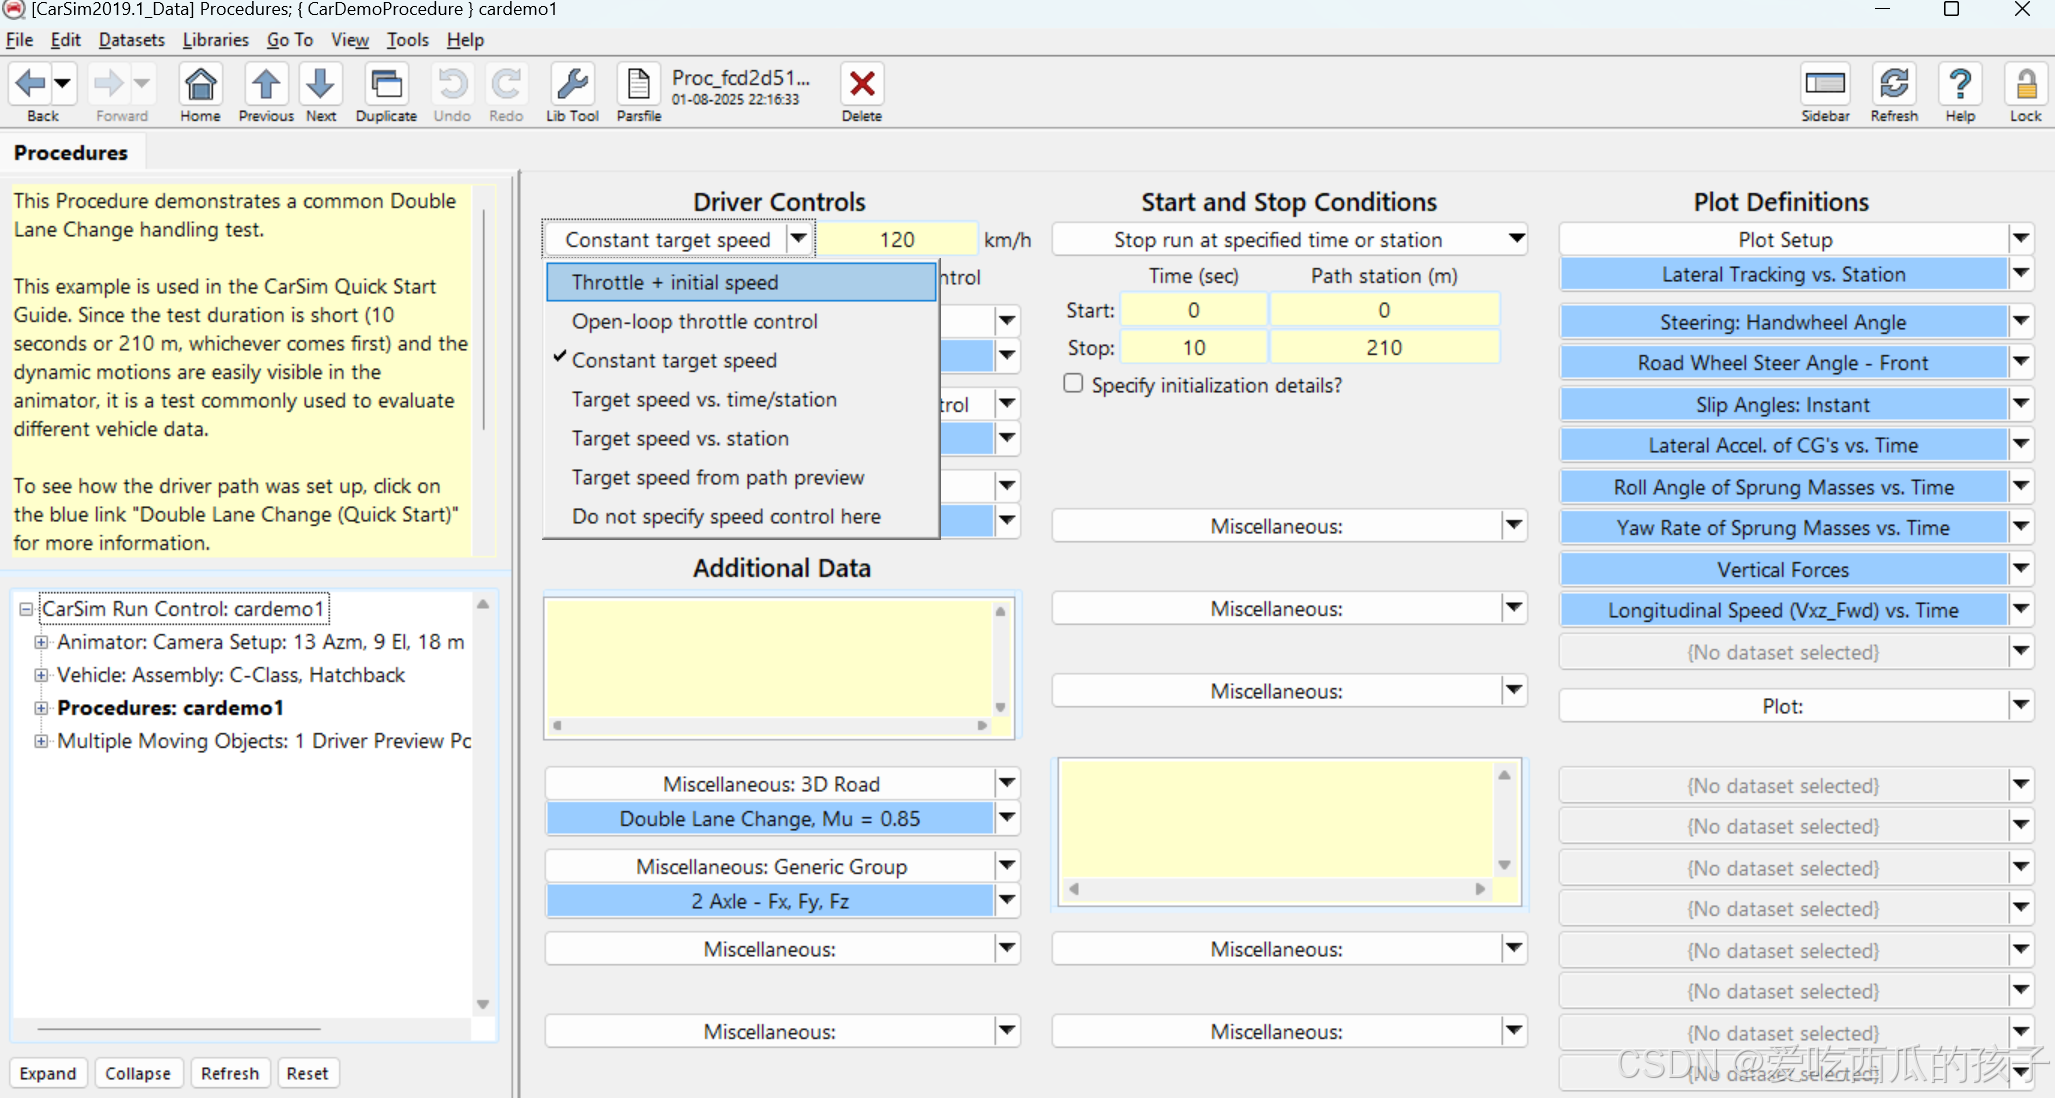This screenshot has height=1098, width=2055.
Task: Choose Target speed vs. station option
Action: (x=680, y=438)
